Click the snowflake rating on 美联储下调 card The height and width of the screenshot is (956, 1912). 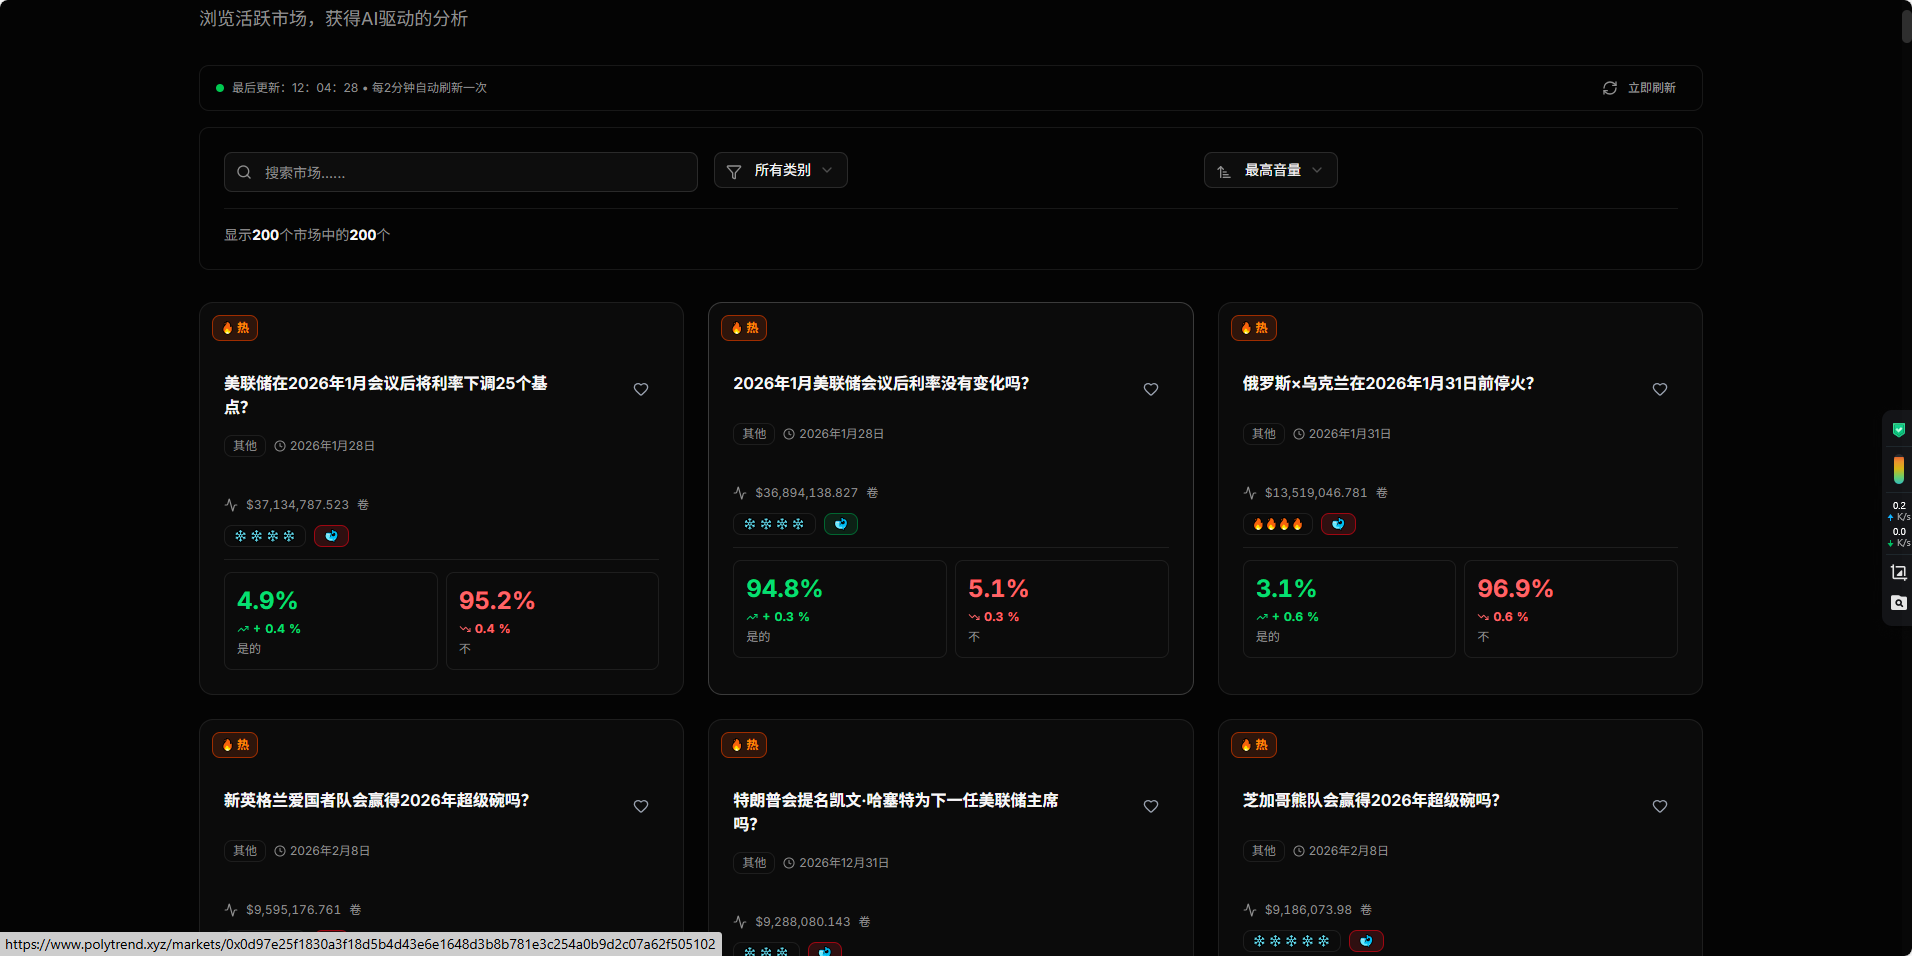coord(265,536)
